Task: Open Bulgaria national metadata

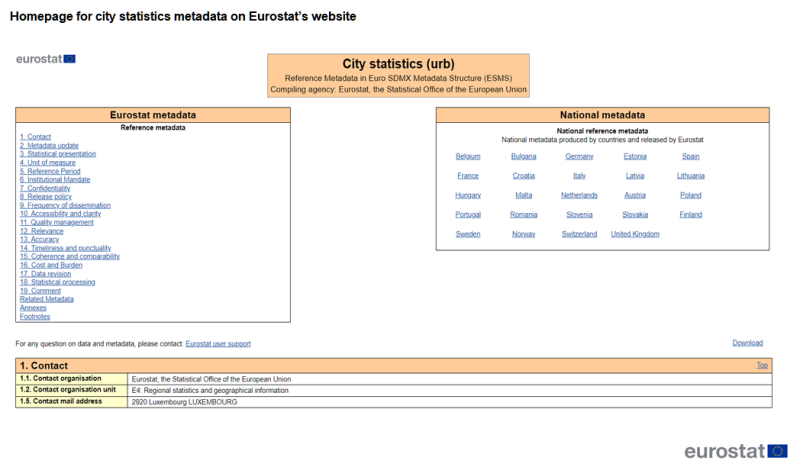Action: coord(523,157)
